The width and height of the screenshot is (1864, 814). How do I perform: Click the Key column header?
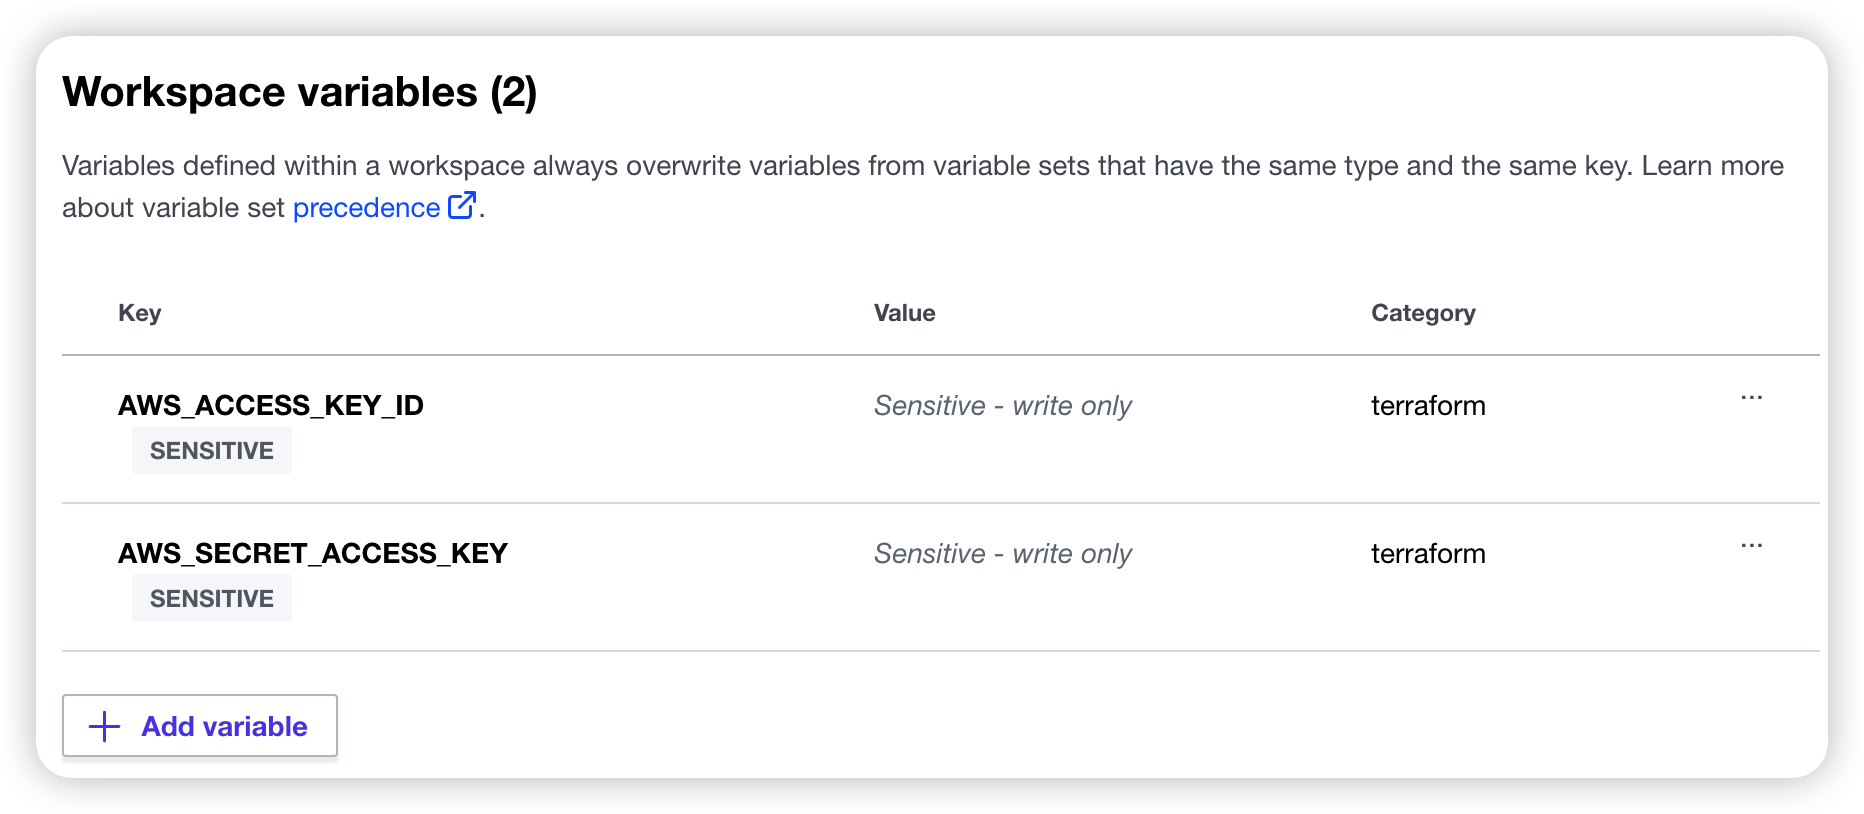(x=140, y=313)
